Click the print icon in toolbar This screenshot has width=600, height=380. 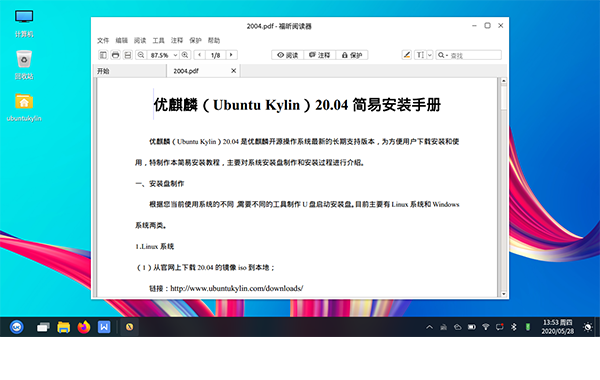[115, 55]
